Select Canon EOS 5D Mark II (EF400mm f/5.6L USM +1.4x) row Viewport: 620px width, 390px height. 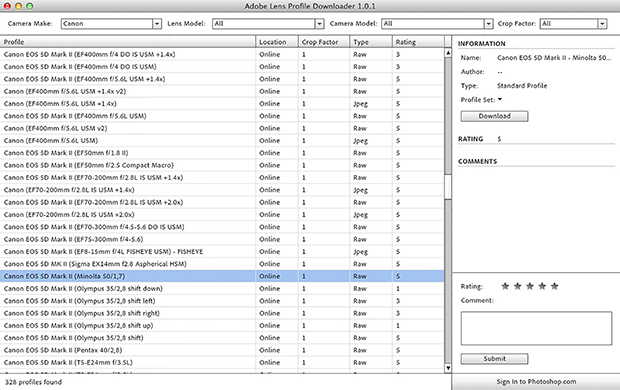click(x=222, y=79)
